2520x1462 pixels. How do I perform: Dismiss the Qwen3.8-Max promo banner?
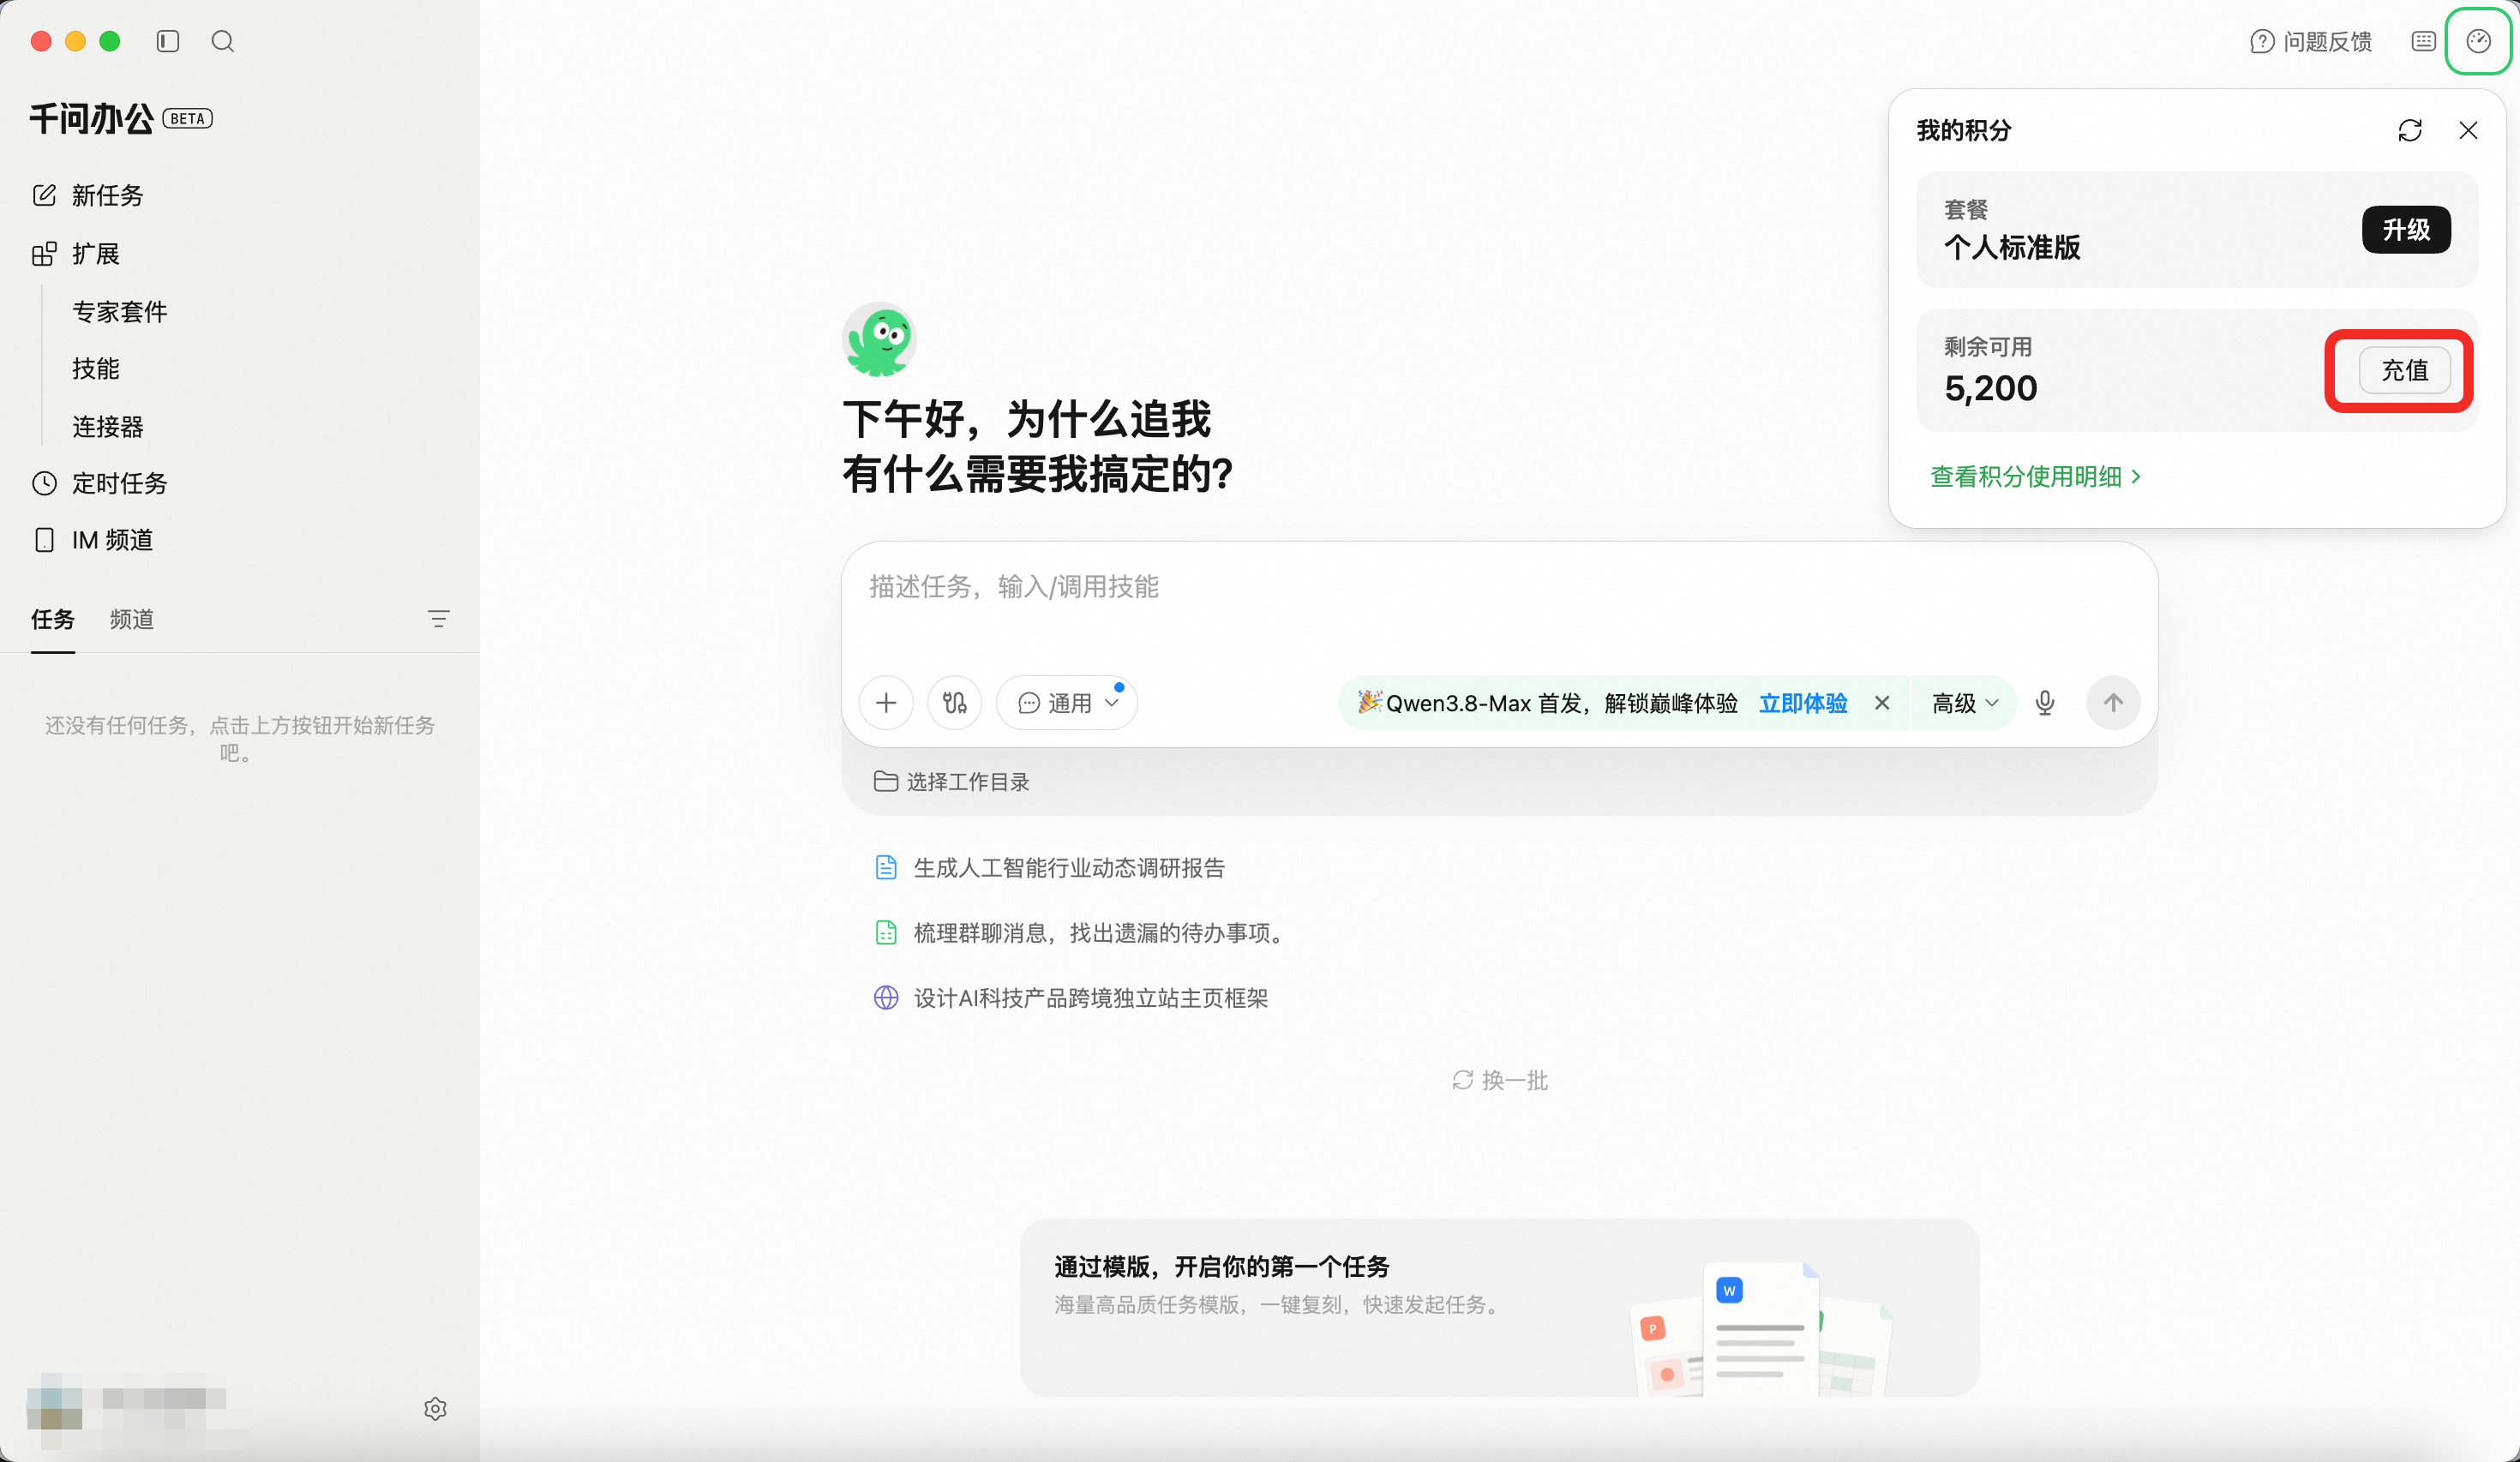pos(1882,703)
